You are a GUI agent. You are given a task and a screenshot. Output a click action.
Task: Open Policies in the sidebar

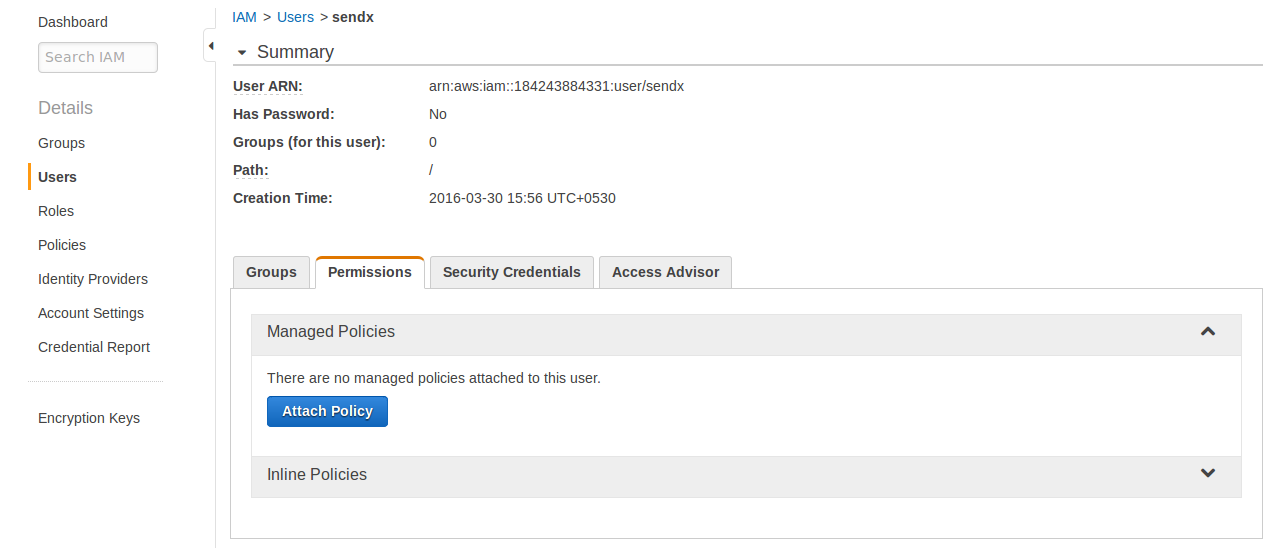62,245
